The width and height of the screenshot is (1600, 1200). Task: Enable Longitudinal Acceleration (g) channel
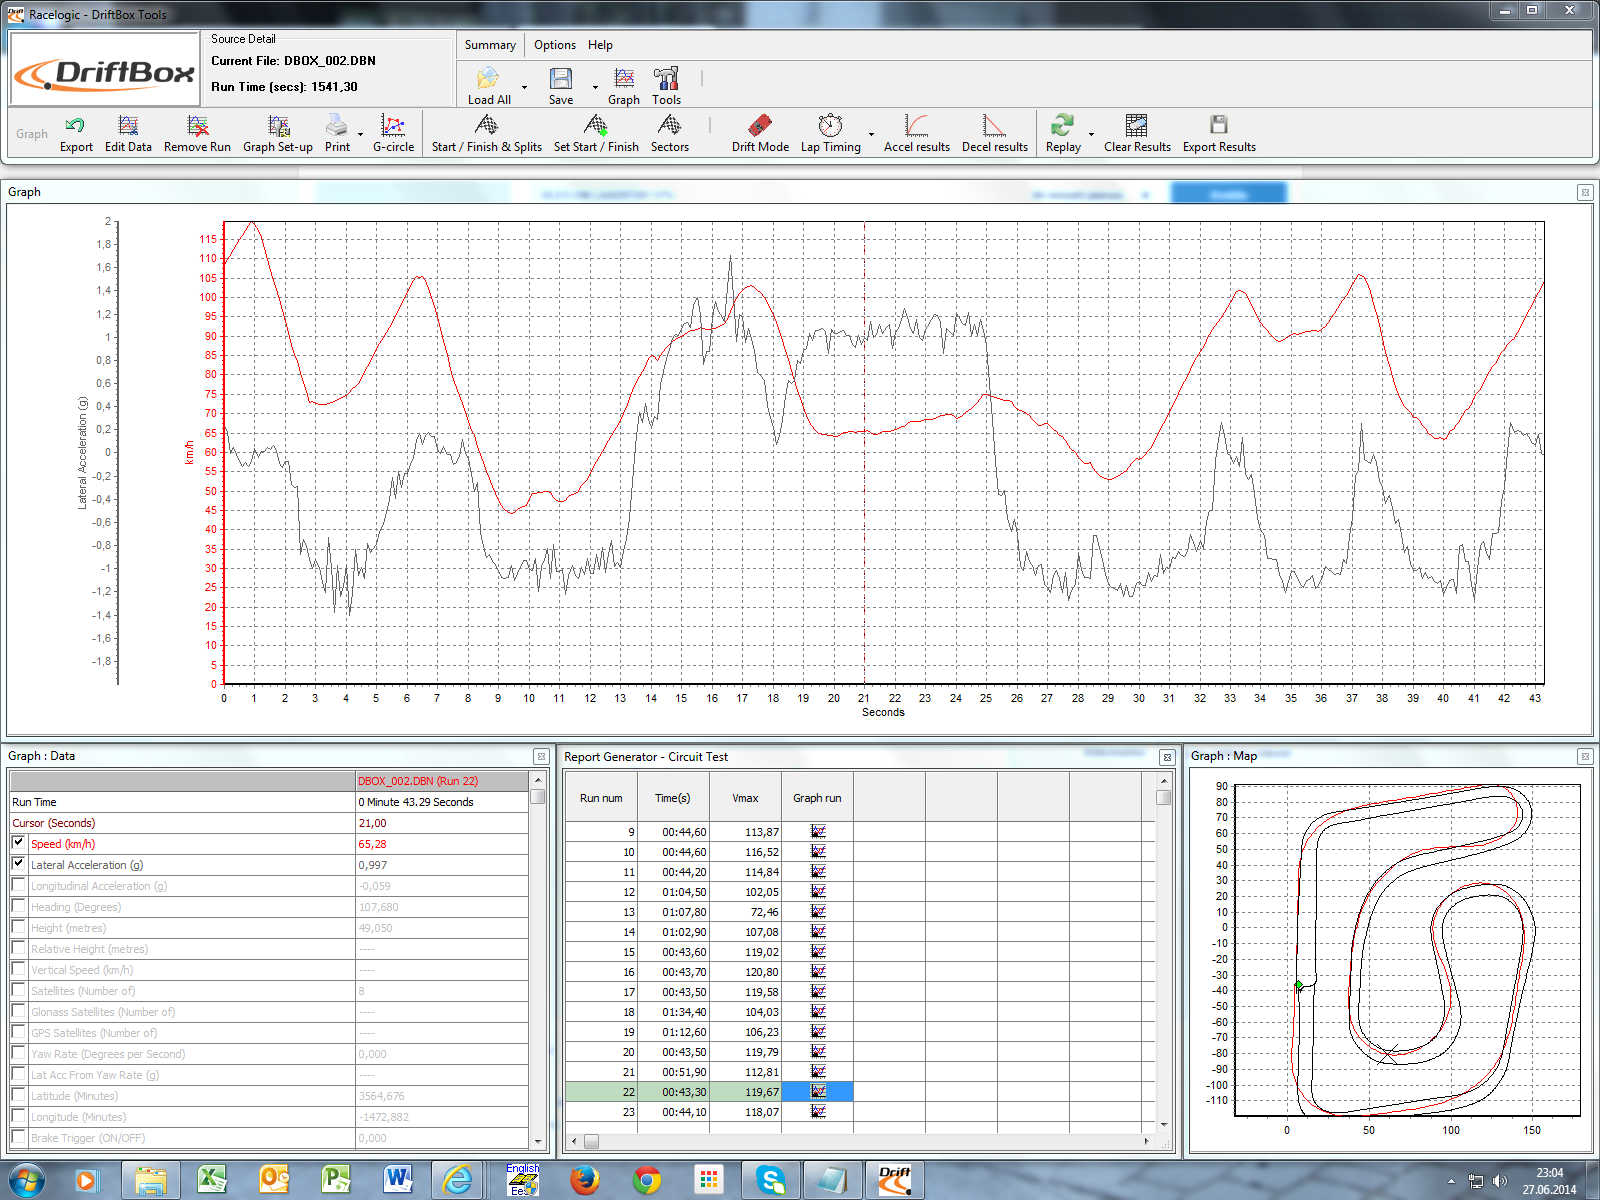click(x=19, y=885)
